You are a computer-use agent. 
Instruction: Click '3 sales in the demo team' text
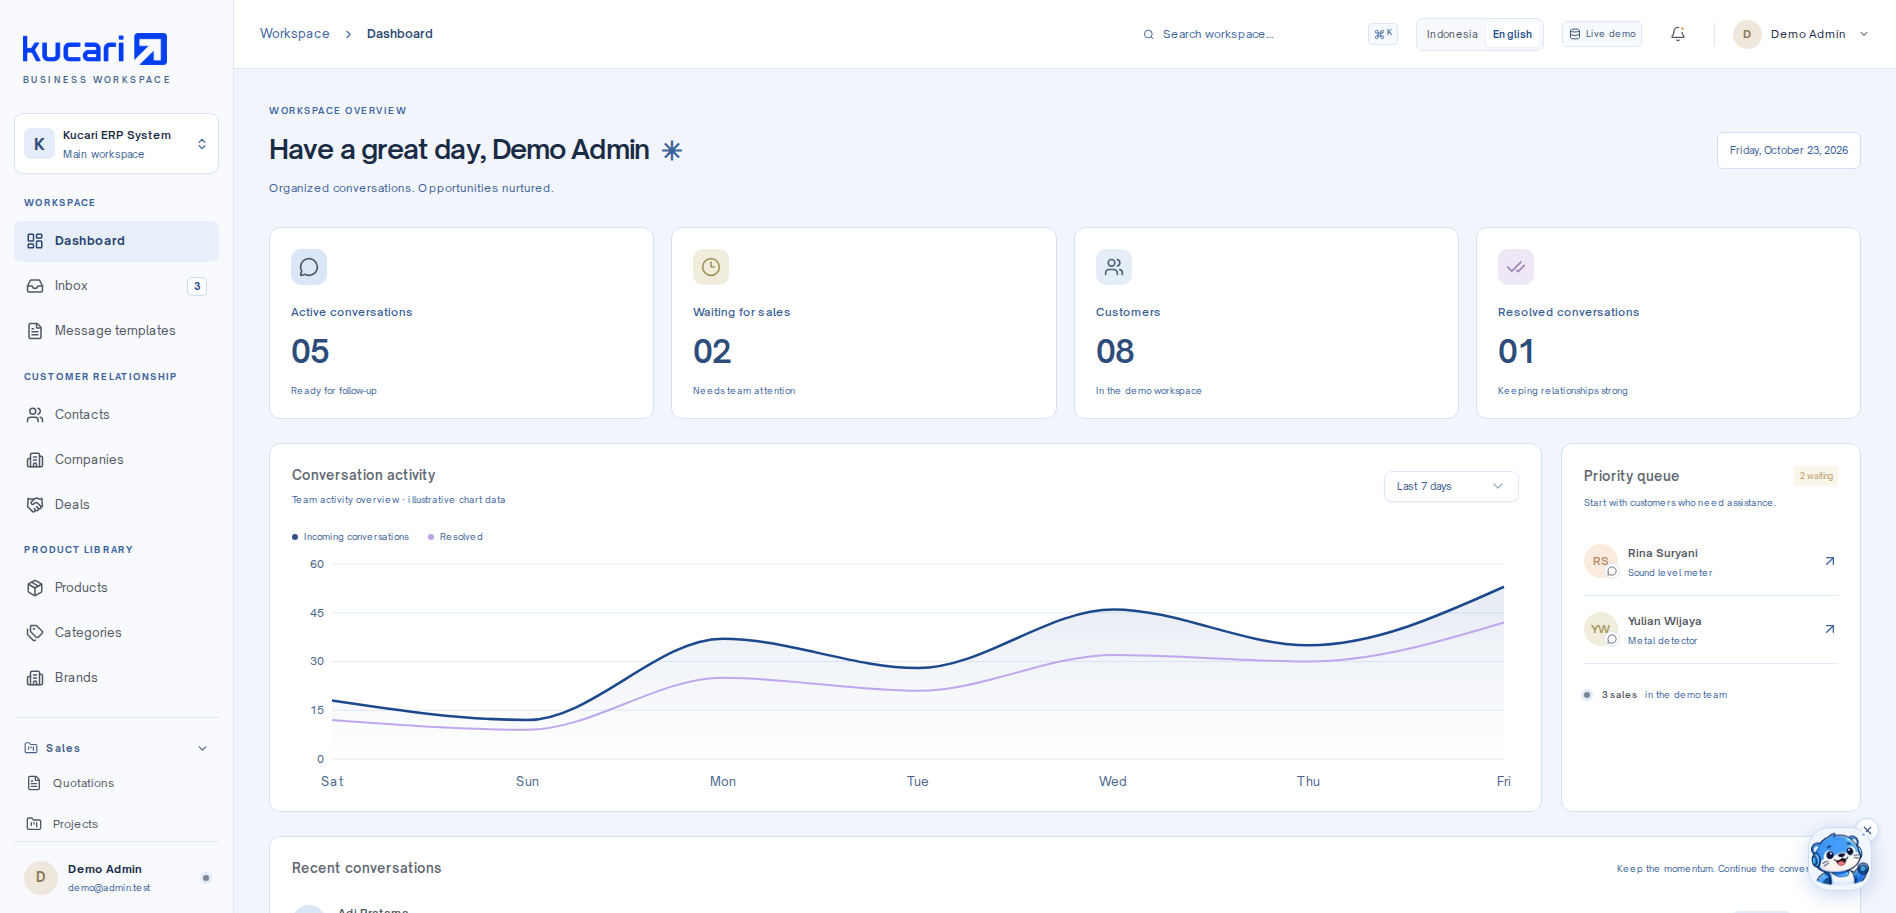tap(1664, 695)
